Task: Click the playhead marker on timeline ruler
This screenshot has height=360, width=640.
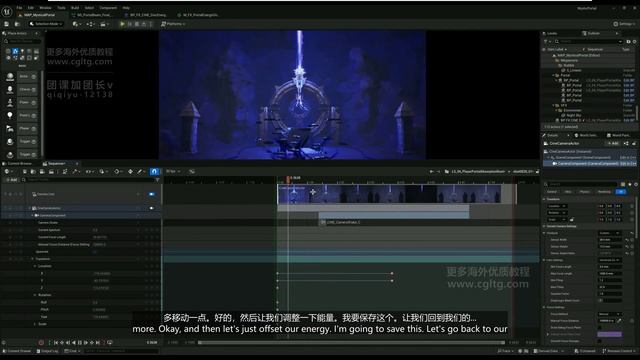Action: 288,179
